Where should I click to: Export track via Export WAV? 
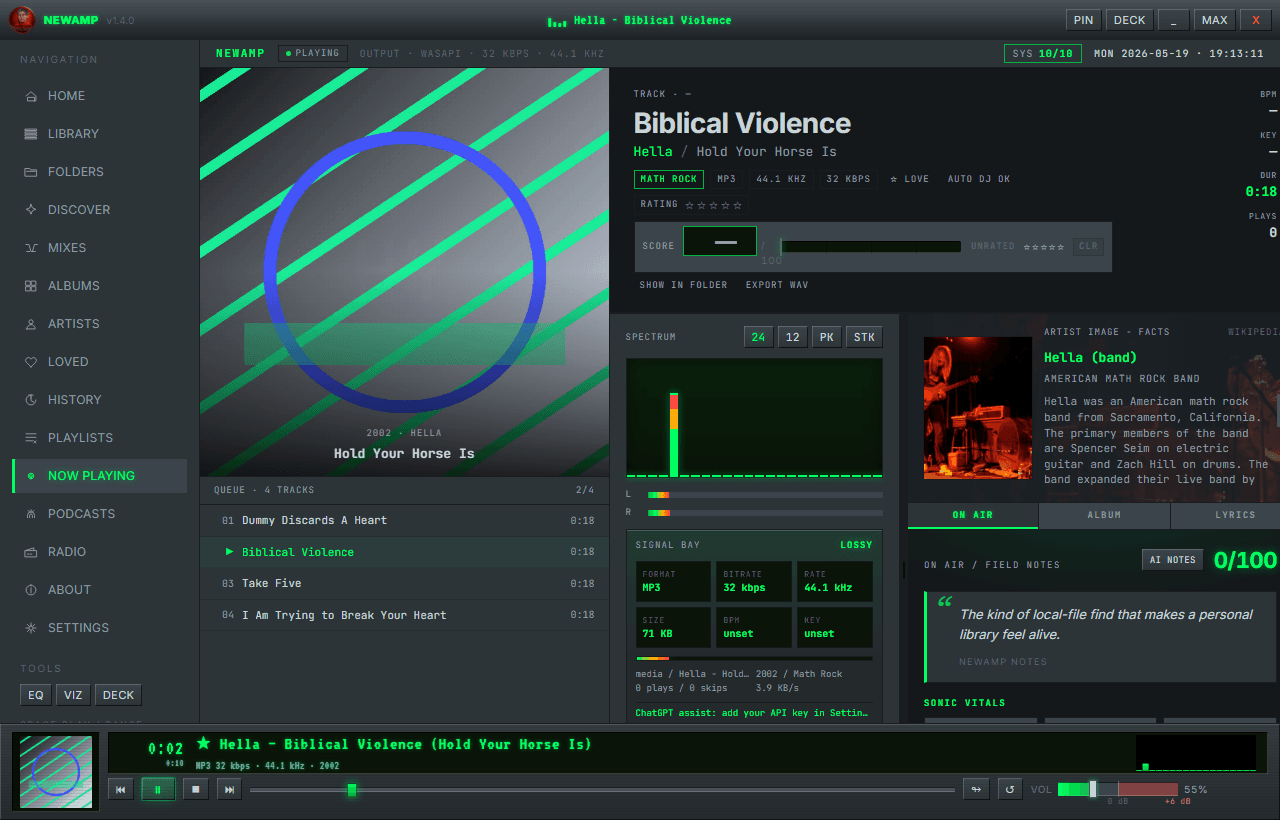pos(777,285)
